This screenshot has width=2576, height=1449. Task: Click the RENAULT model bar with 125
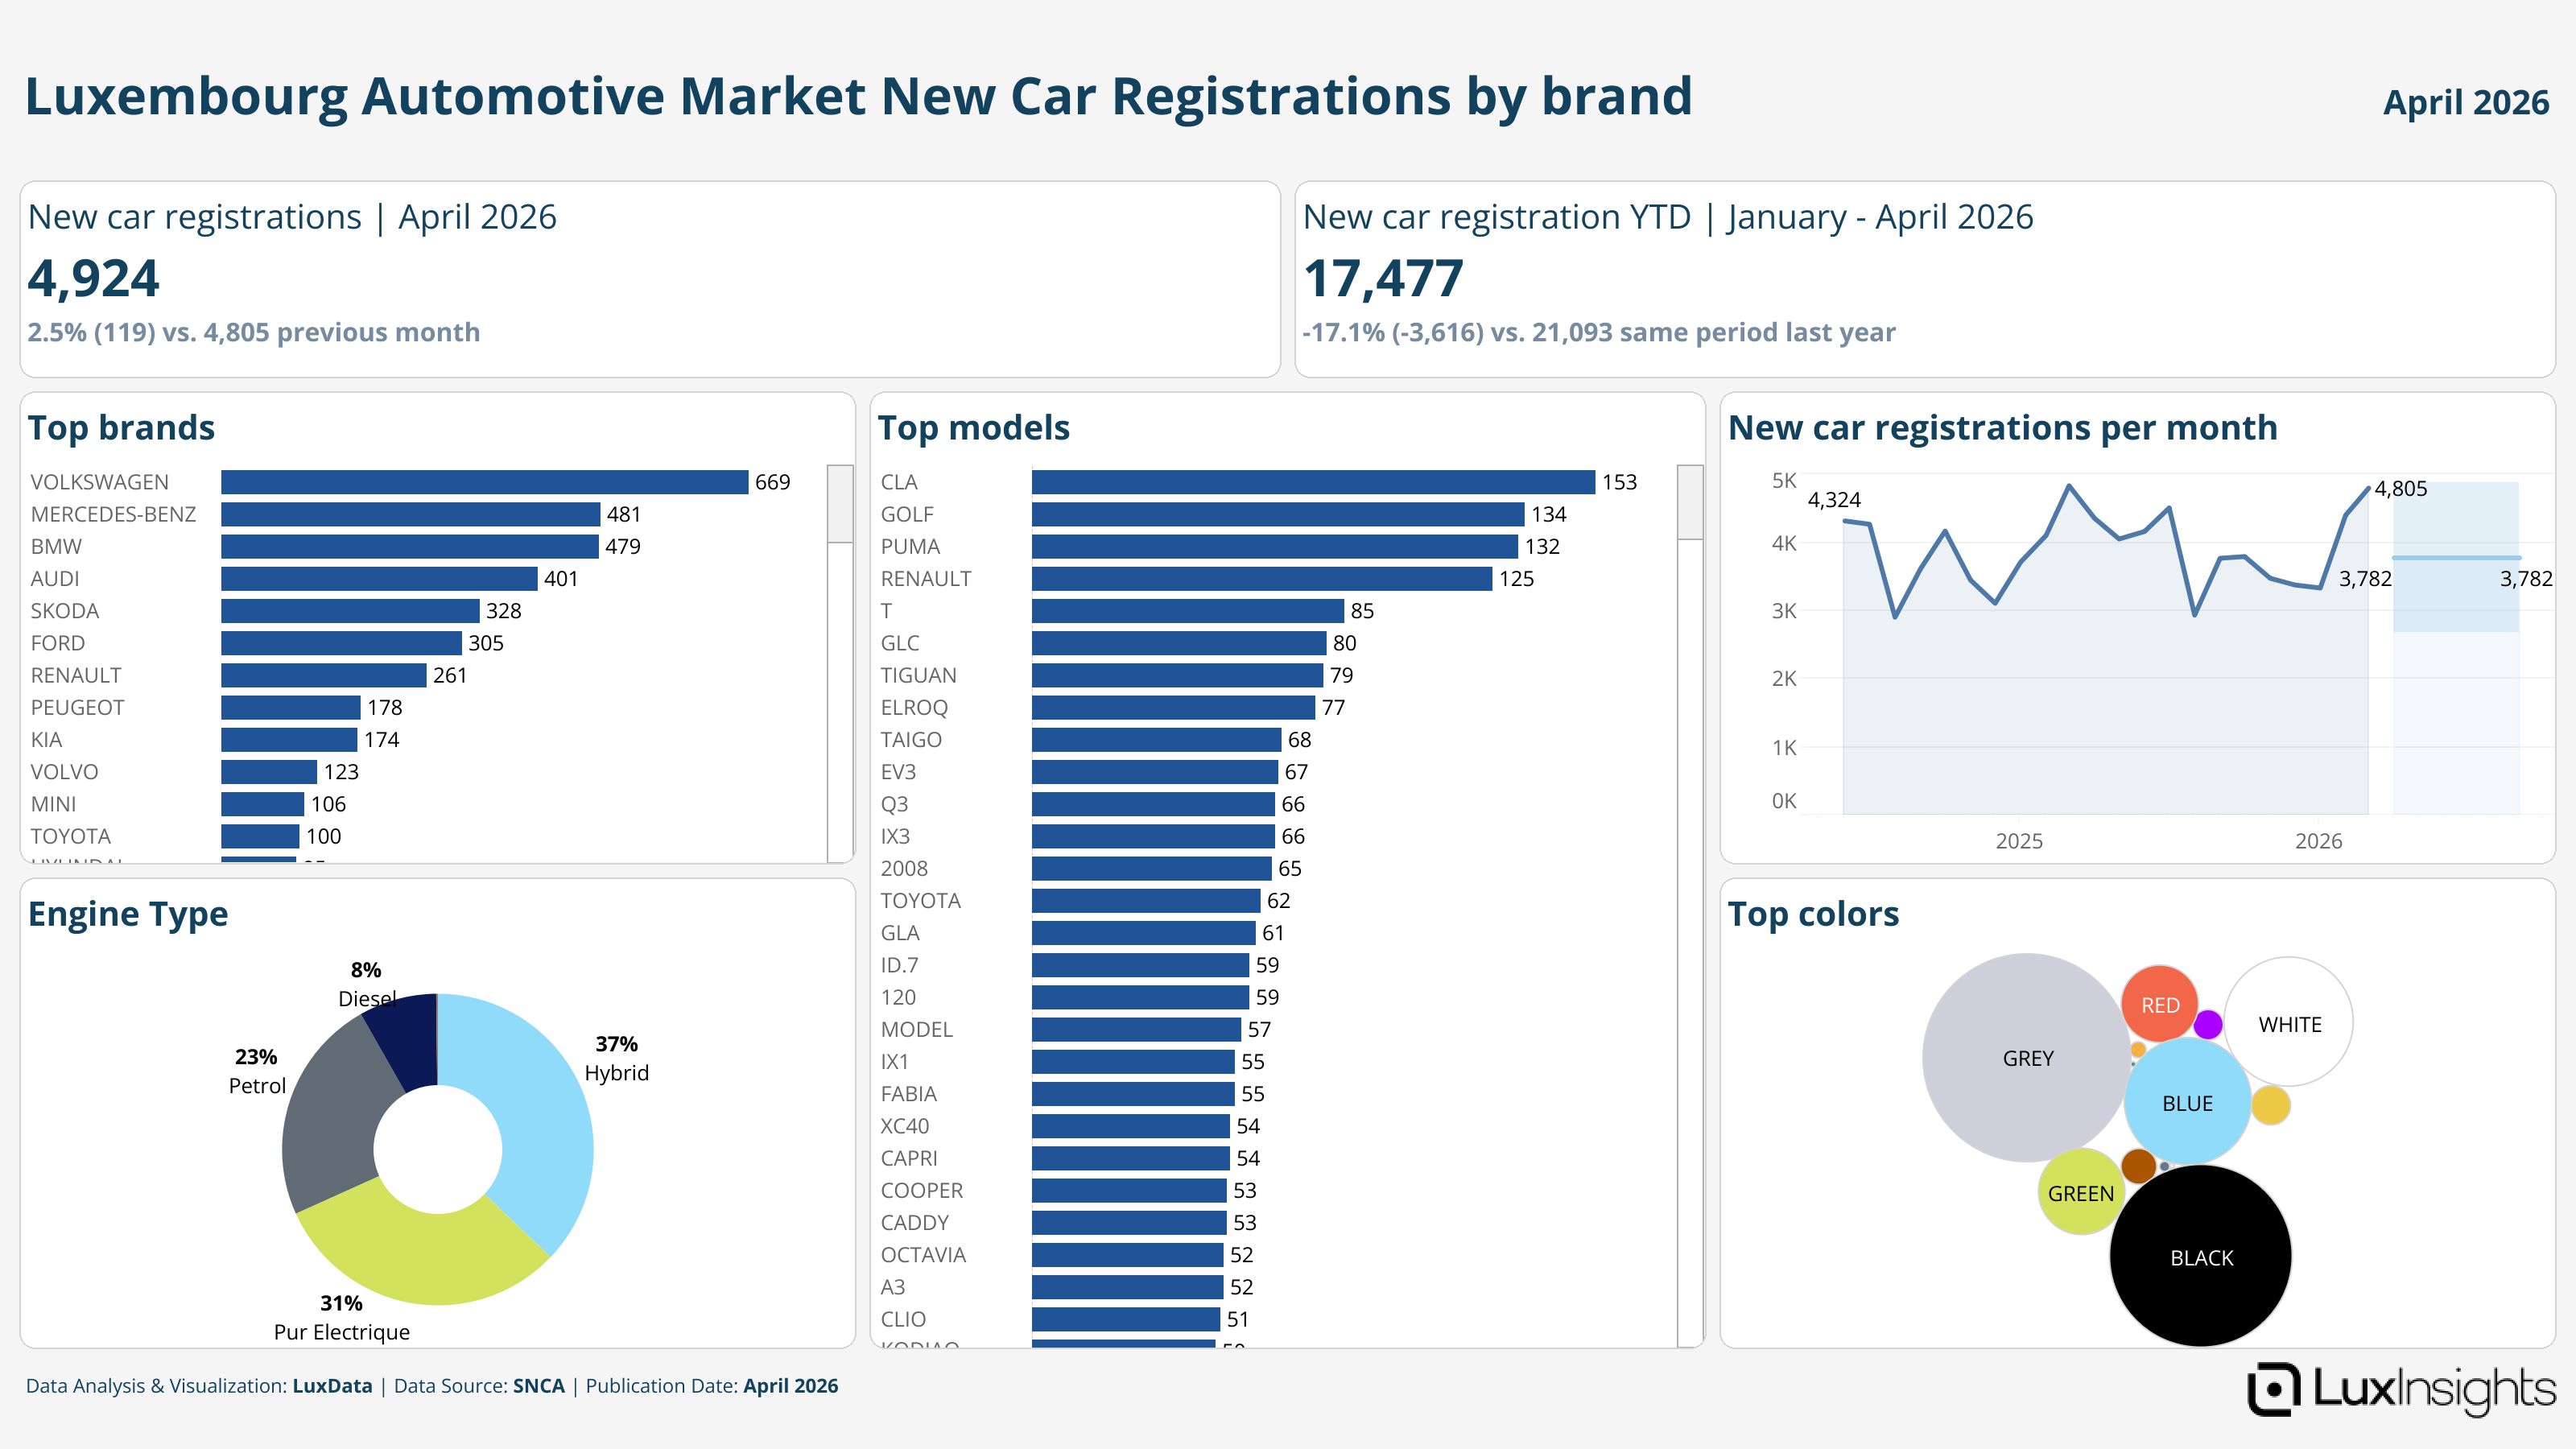(1262, 578)
